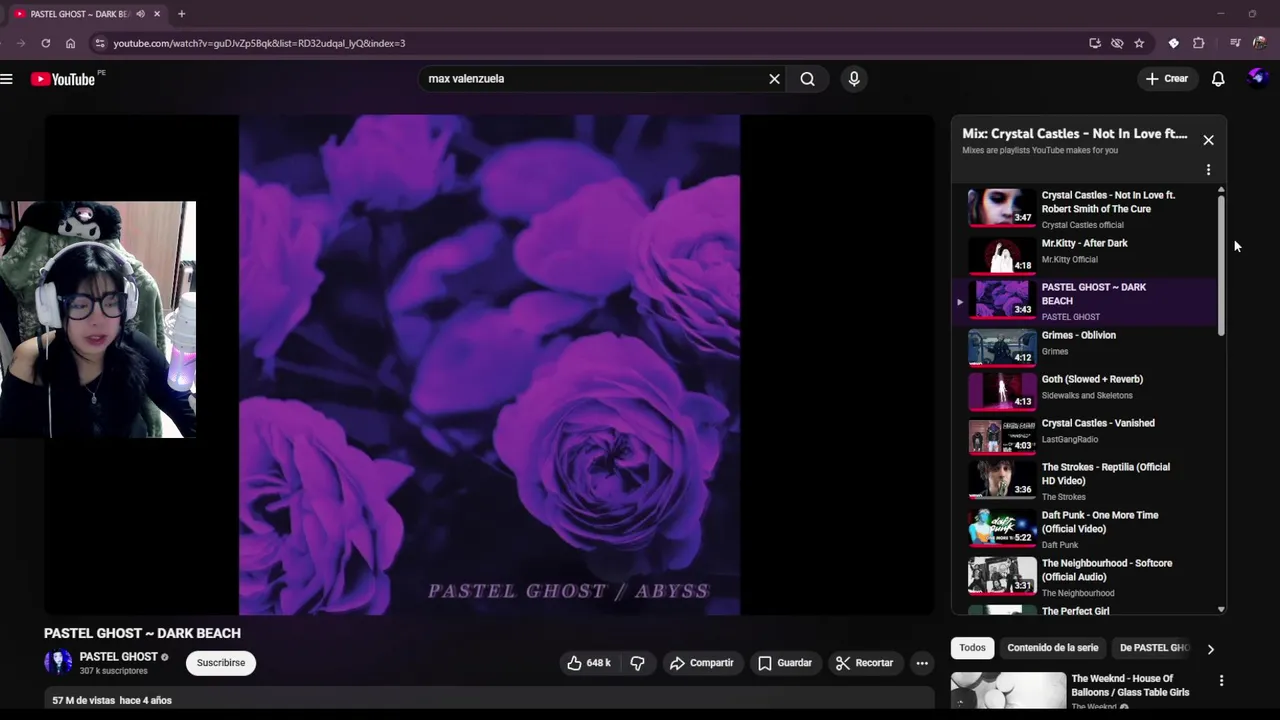Open new browser tab
The height and width of the screenshot is (720, 1280).
click(x=181, y=14)
